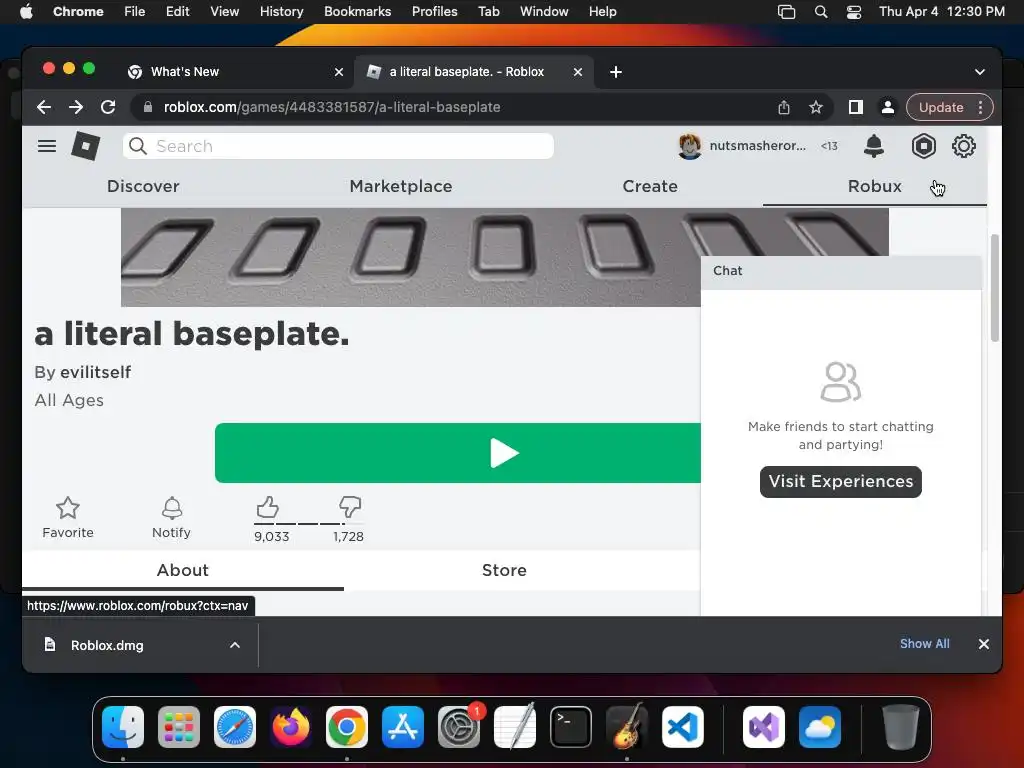Click the page vertical scrollbar
Screen dimensions: 1024x768
tap(995, 287)
